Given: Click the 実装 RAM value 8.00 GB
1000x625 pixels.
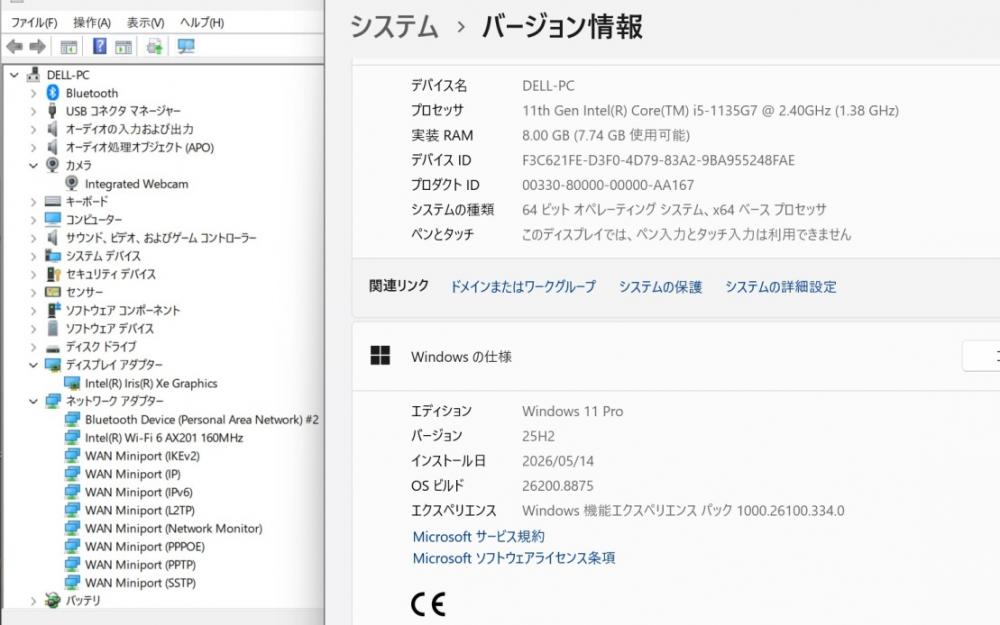Looking at the screenshot, I should click(x=605, y=135).
